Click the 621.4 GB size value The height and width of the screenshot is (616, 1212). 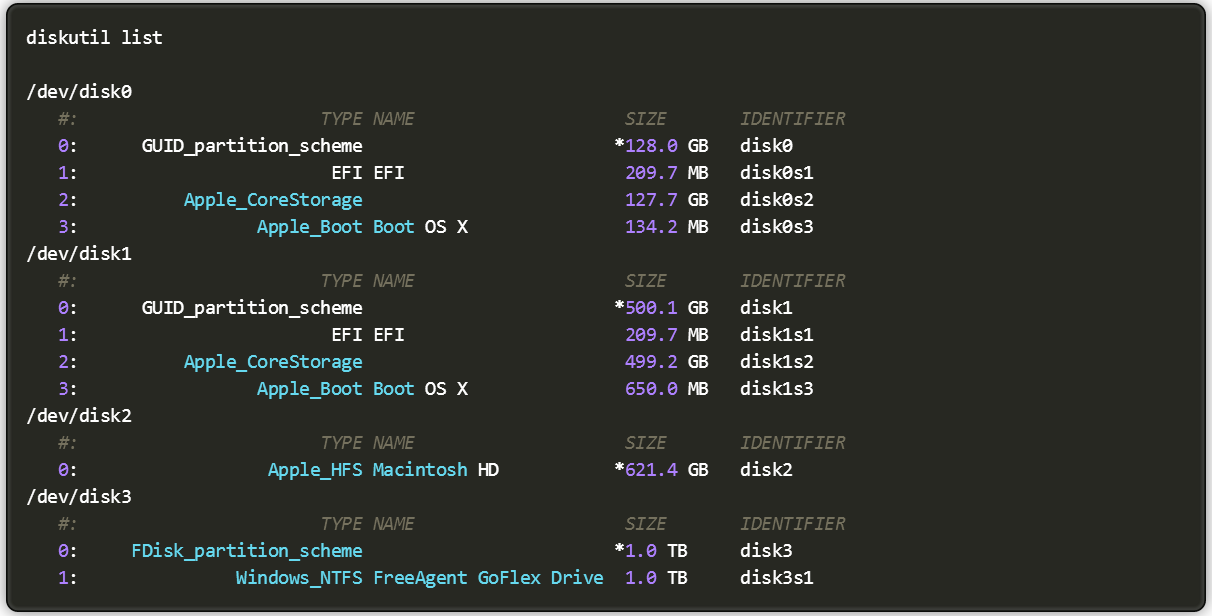point(666,470)
